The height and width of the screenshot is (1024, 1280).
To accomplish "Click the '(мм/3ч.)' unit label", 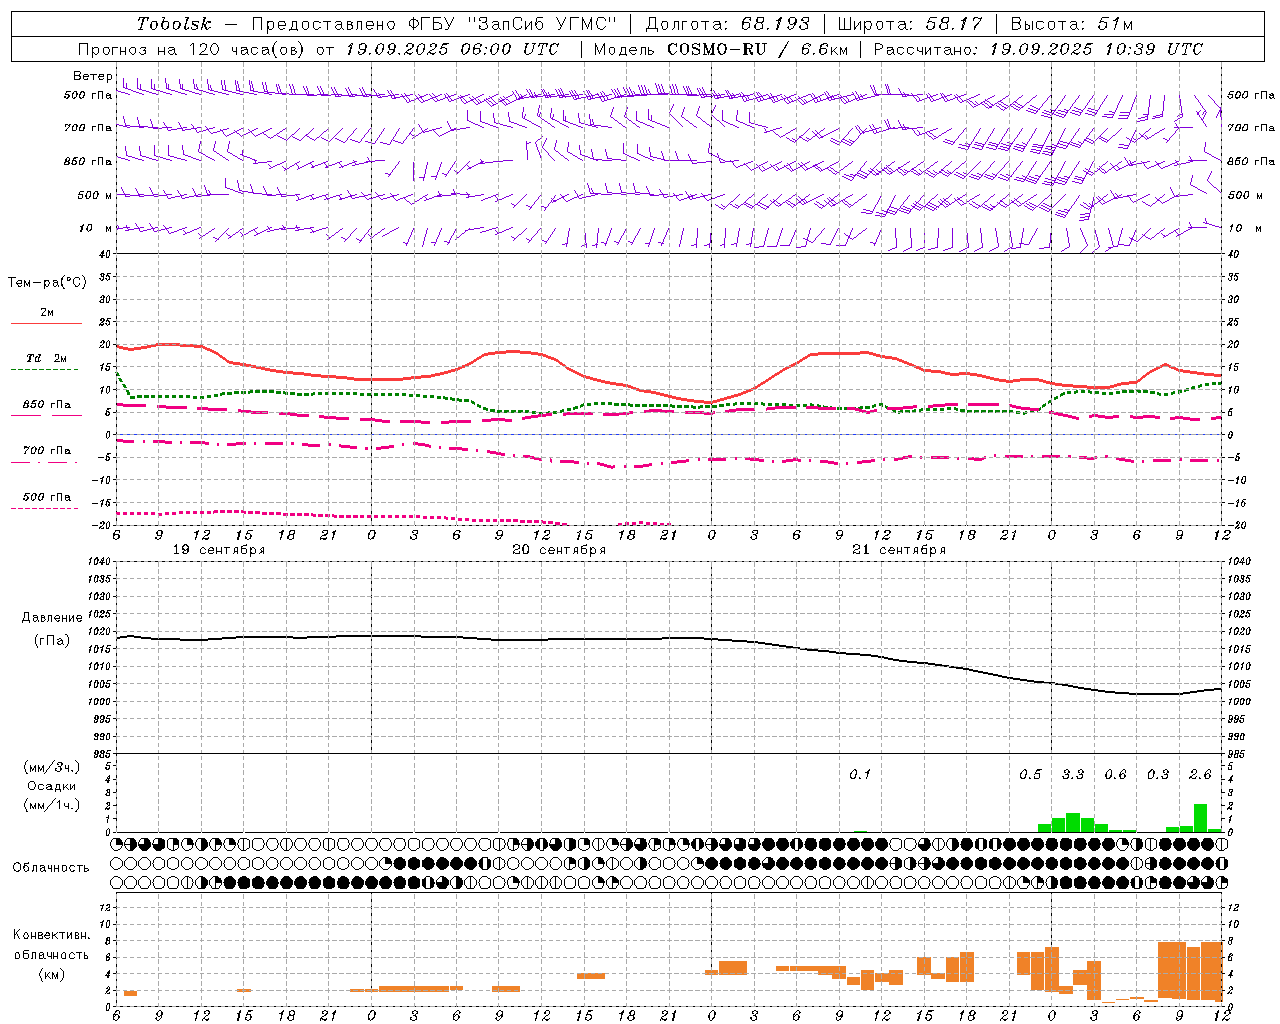I will (52, 767).
